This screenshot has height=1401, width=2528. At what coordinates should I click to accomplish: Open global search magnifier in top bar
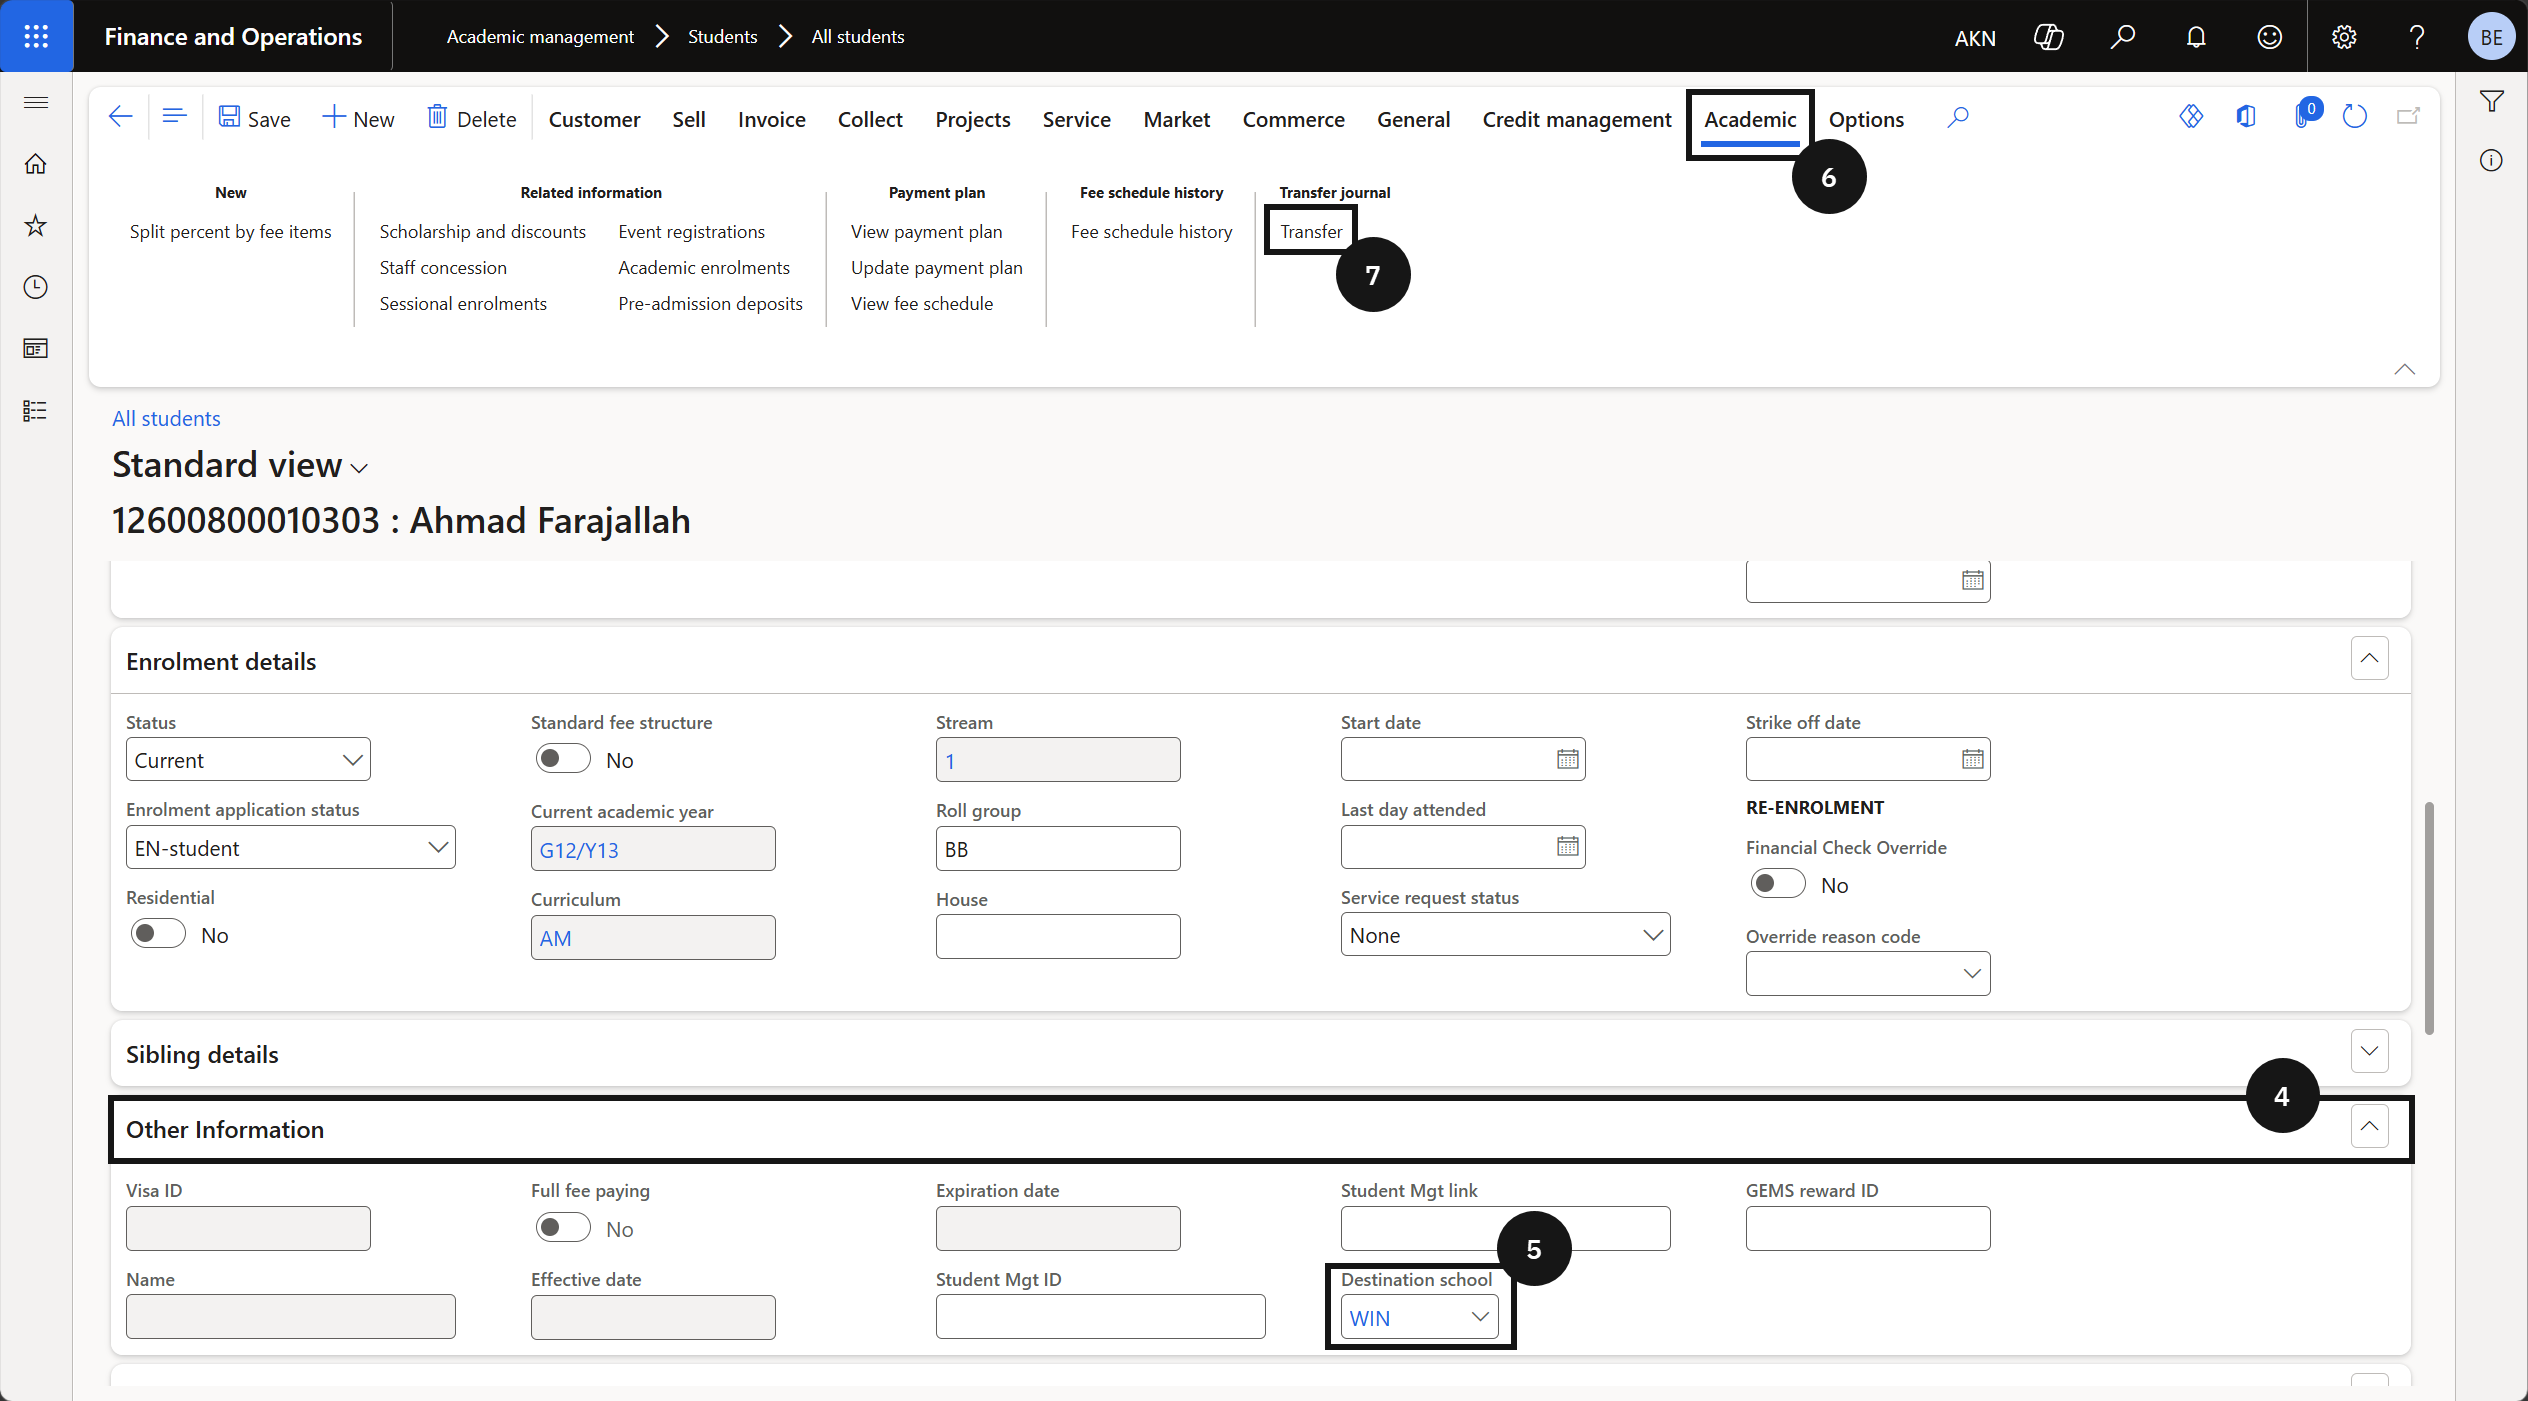(x=2122, y=37)
